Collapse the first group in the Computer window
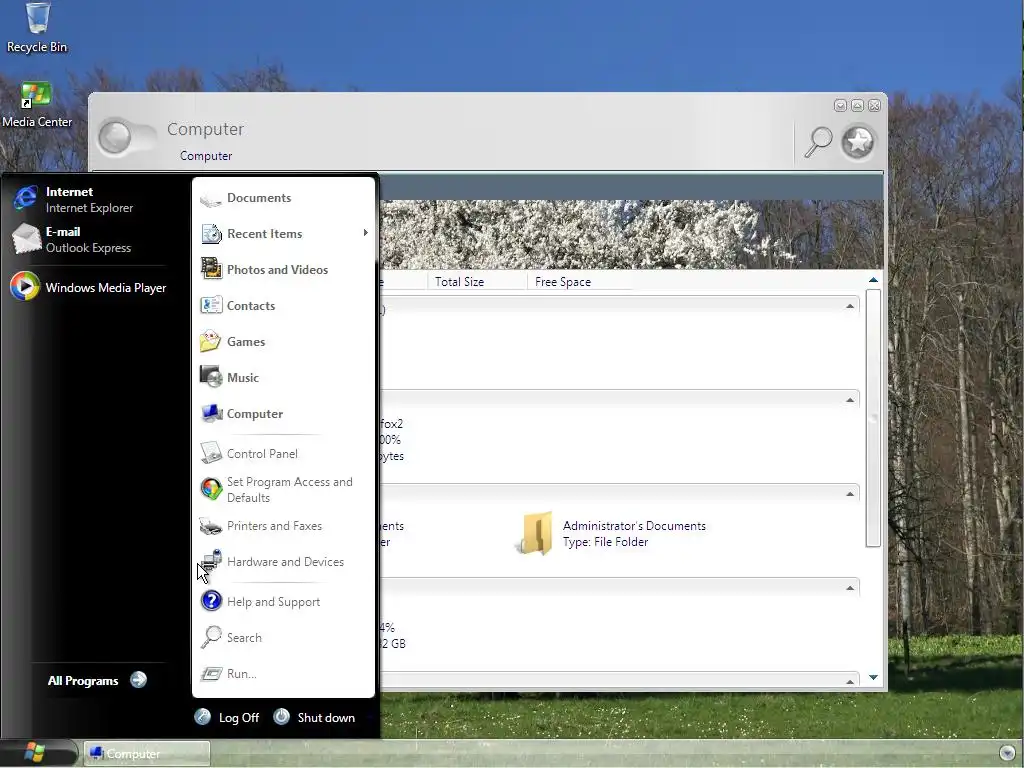The image size is (1024, 768). click(x=850, y=306)
